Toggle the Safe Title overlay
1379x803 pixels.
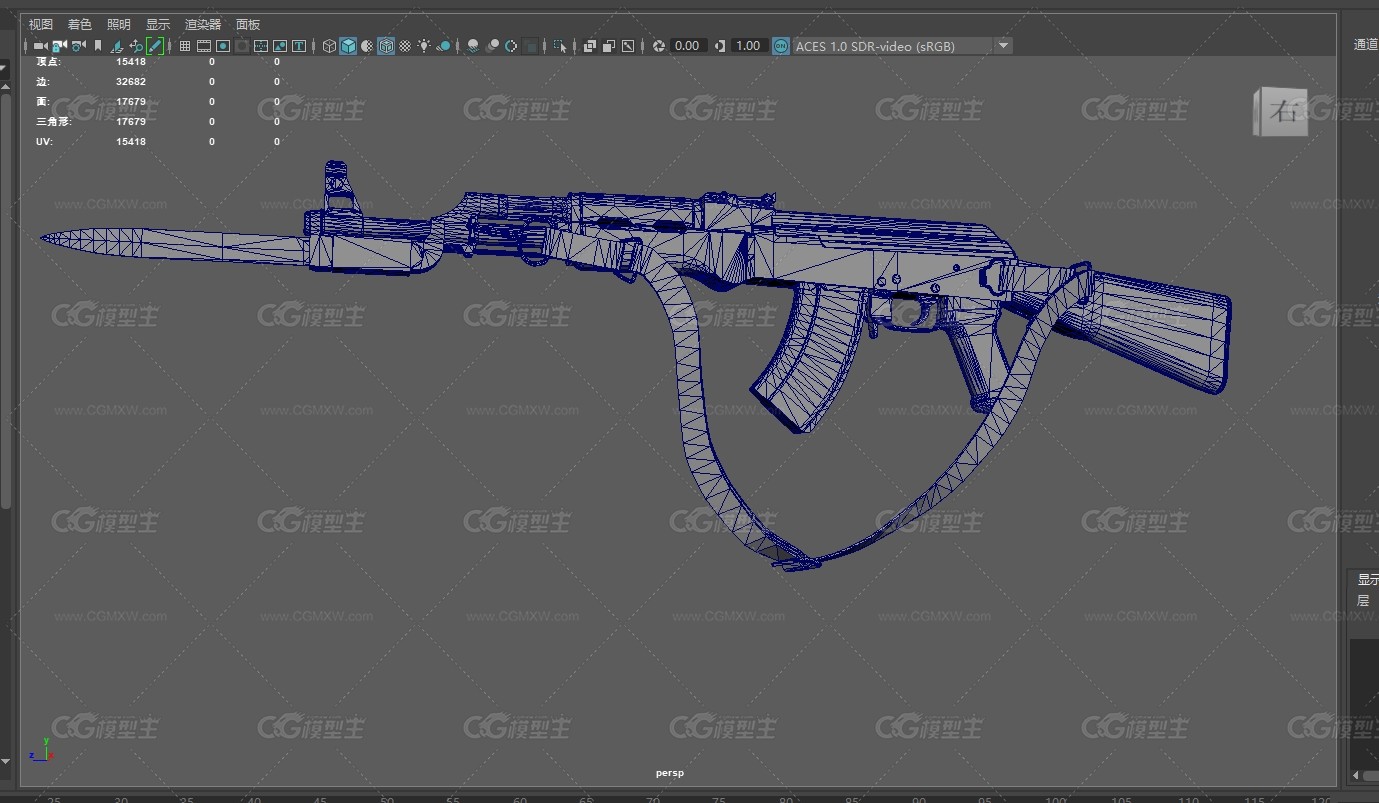[x=299, y=46]
